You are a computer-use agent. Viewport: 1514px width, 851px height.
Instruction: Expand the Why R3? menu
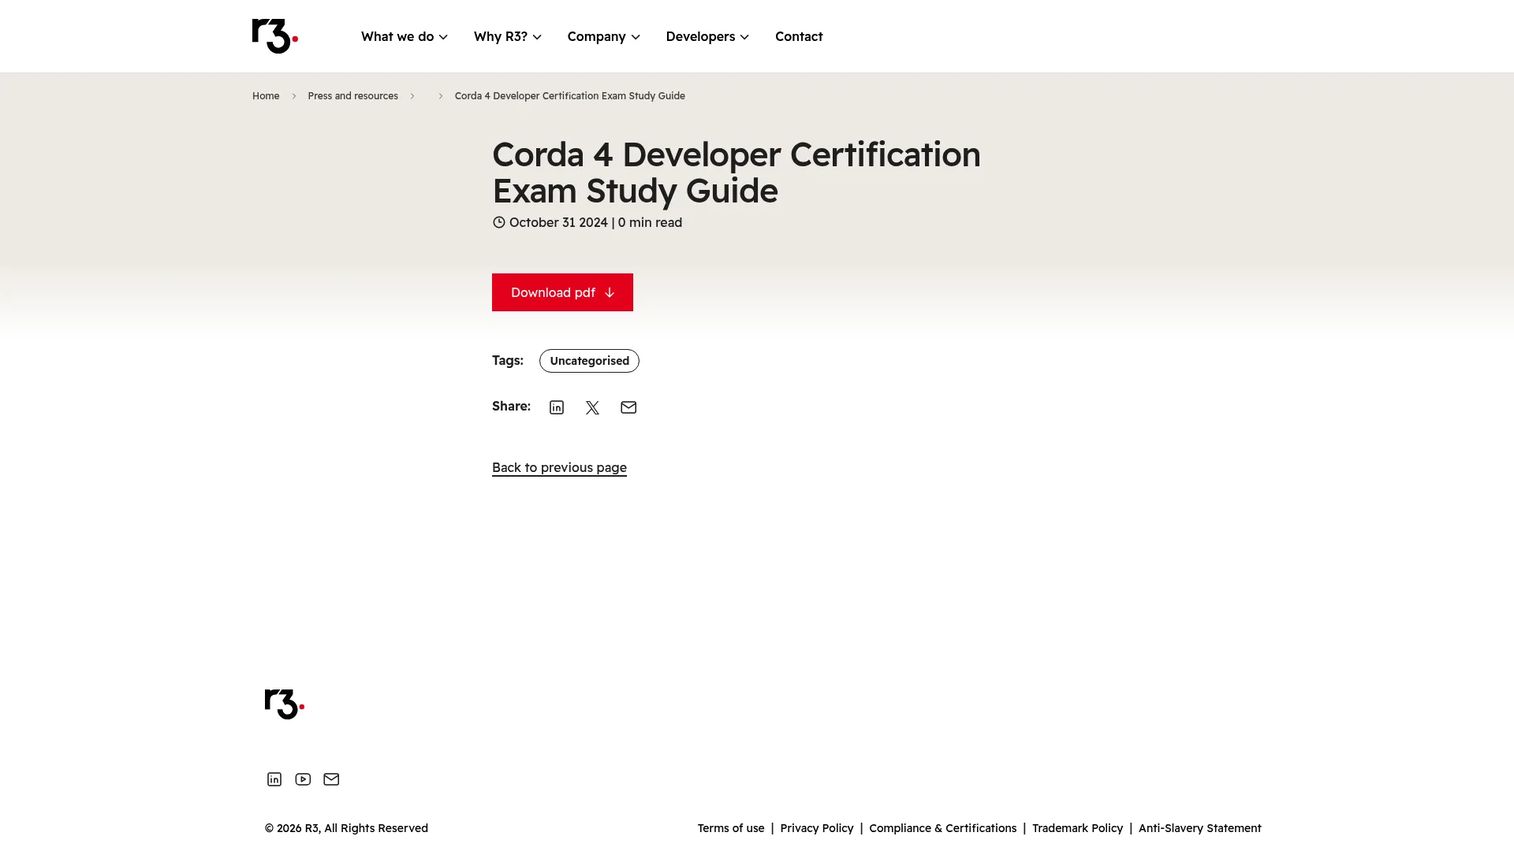coord(508,36)
